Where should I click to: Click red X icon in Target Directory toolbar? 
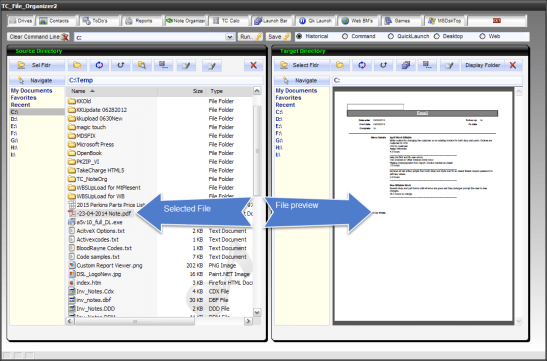tap(513, 65)
